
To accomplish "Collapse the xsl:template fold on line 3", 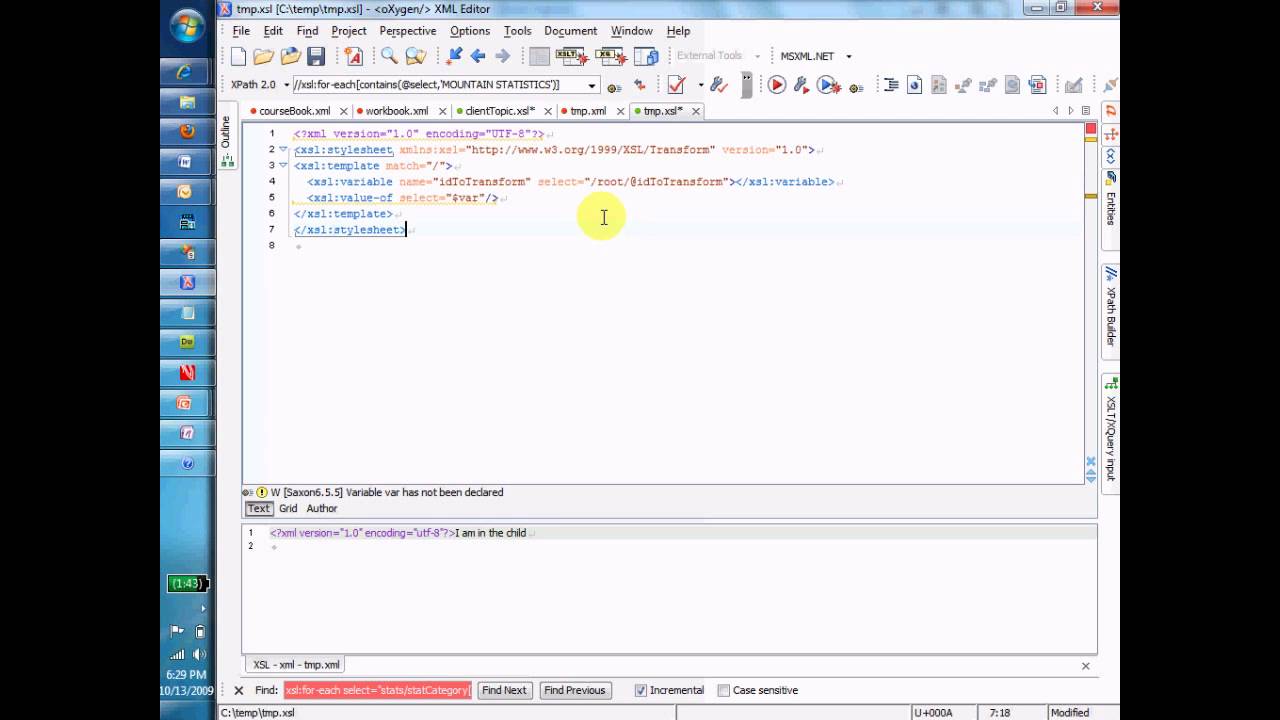I will [283, 165].
